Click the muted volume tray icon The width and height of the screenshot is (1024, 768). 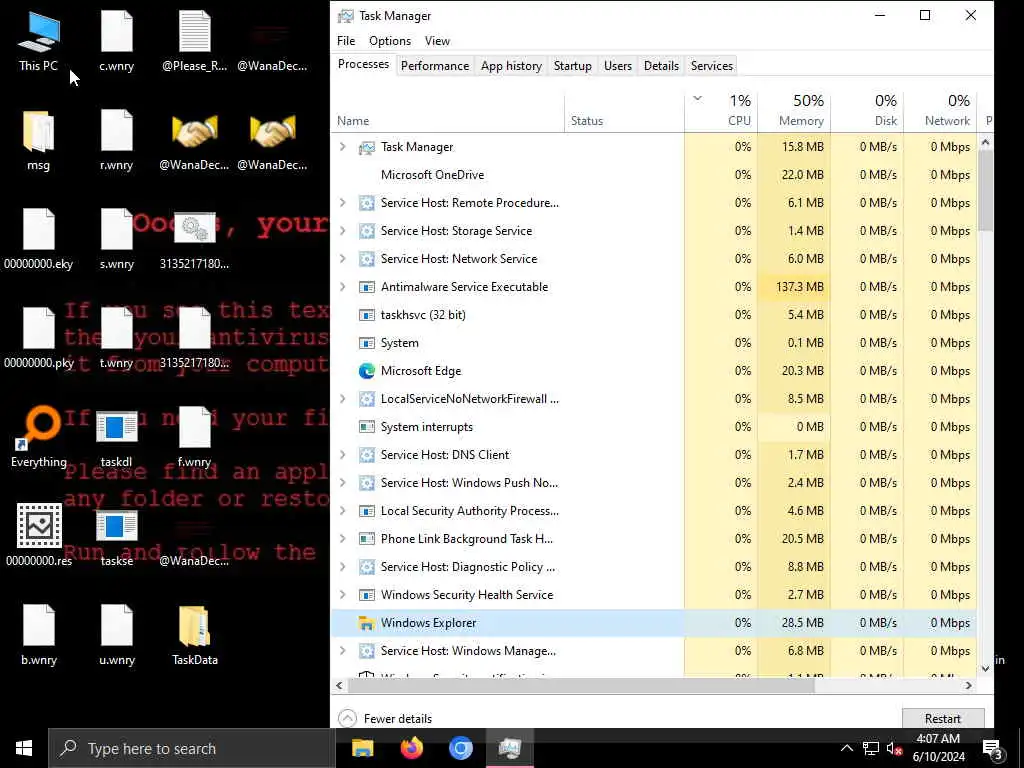click(x=894, y=748)
